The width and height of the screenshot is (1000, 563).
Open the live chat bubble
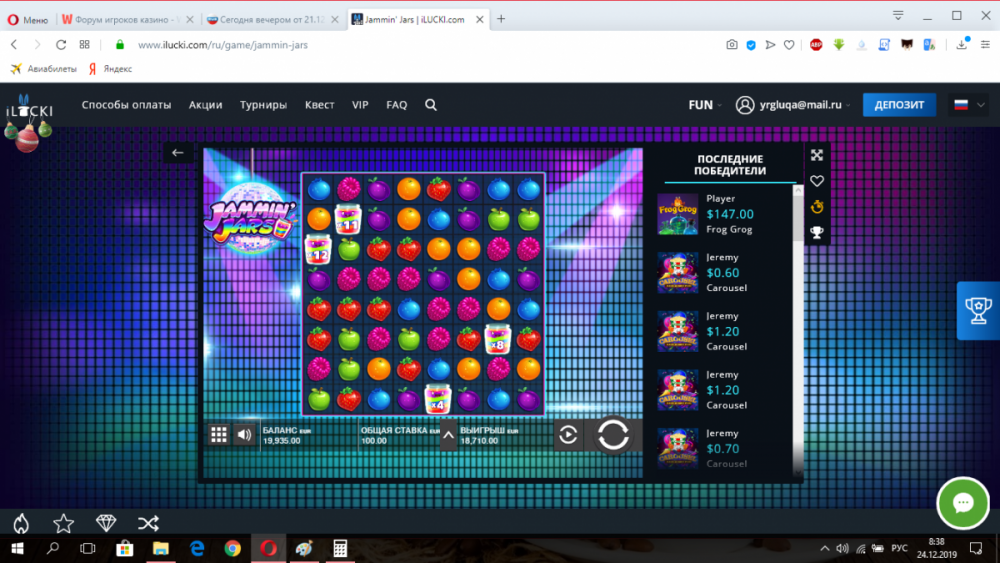point(963,503)
